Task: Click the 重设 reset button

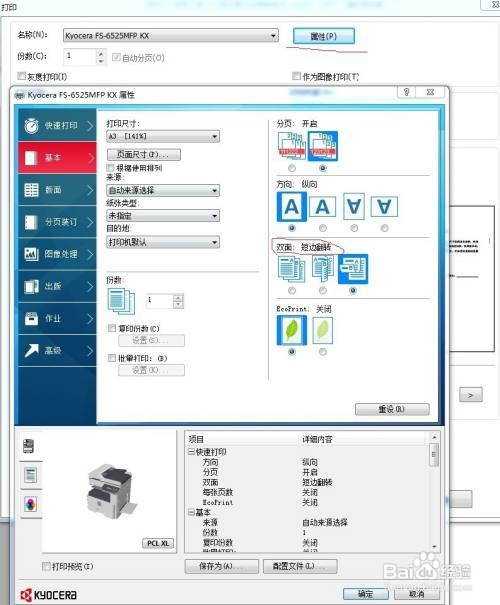Action: 392,409
